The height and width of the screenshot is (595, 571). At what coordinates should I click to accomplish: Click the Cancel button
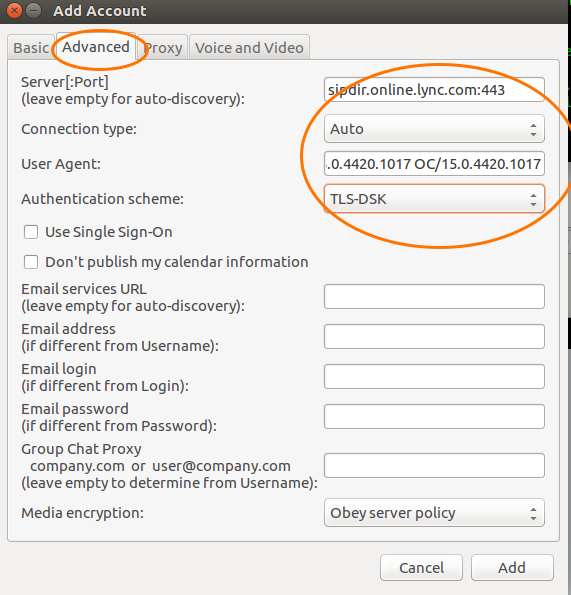[x=421, y=568]
